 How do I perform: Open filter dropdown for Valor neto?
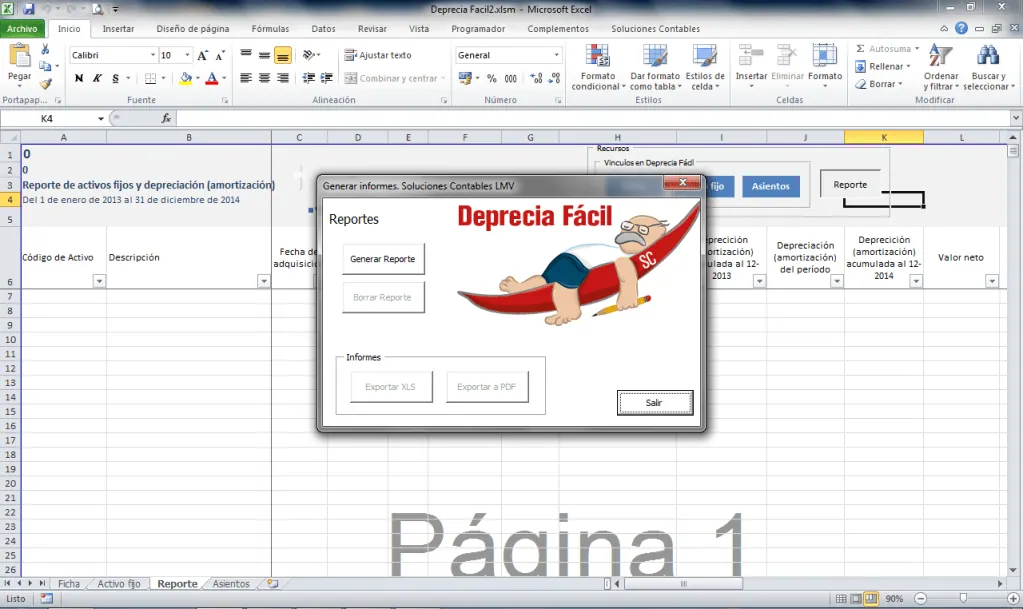click(992, 281)
